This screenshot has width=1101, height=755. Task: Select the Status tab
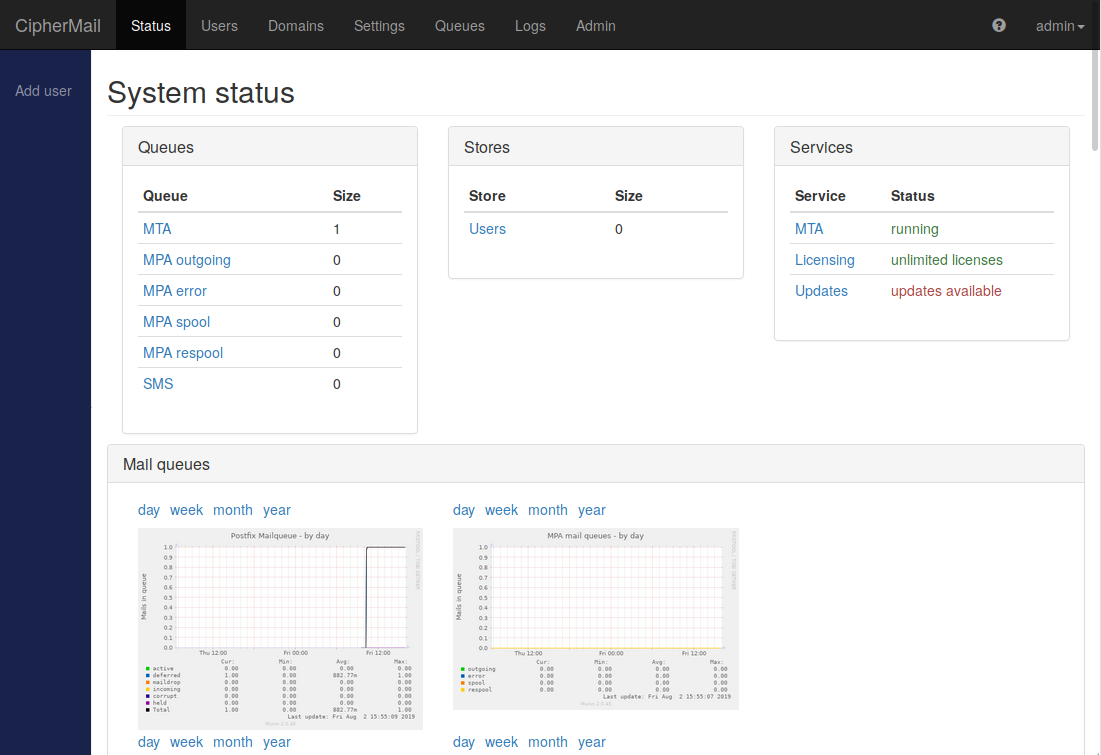pos(151,26)
